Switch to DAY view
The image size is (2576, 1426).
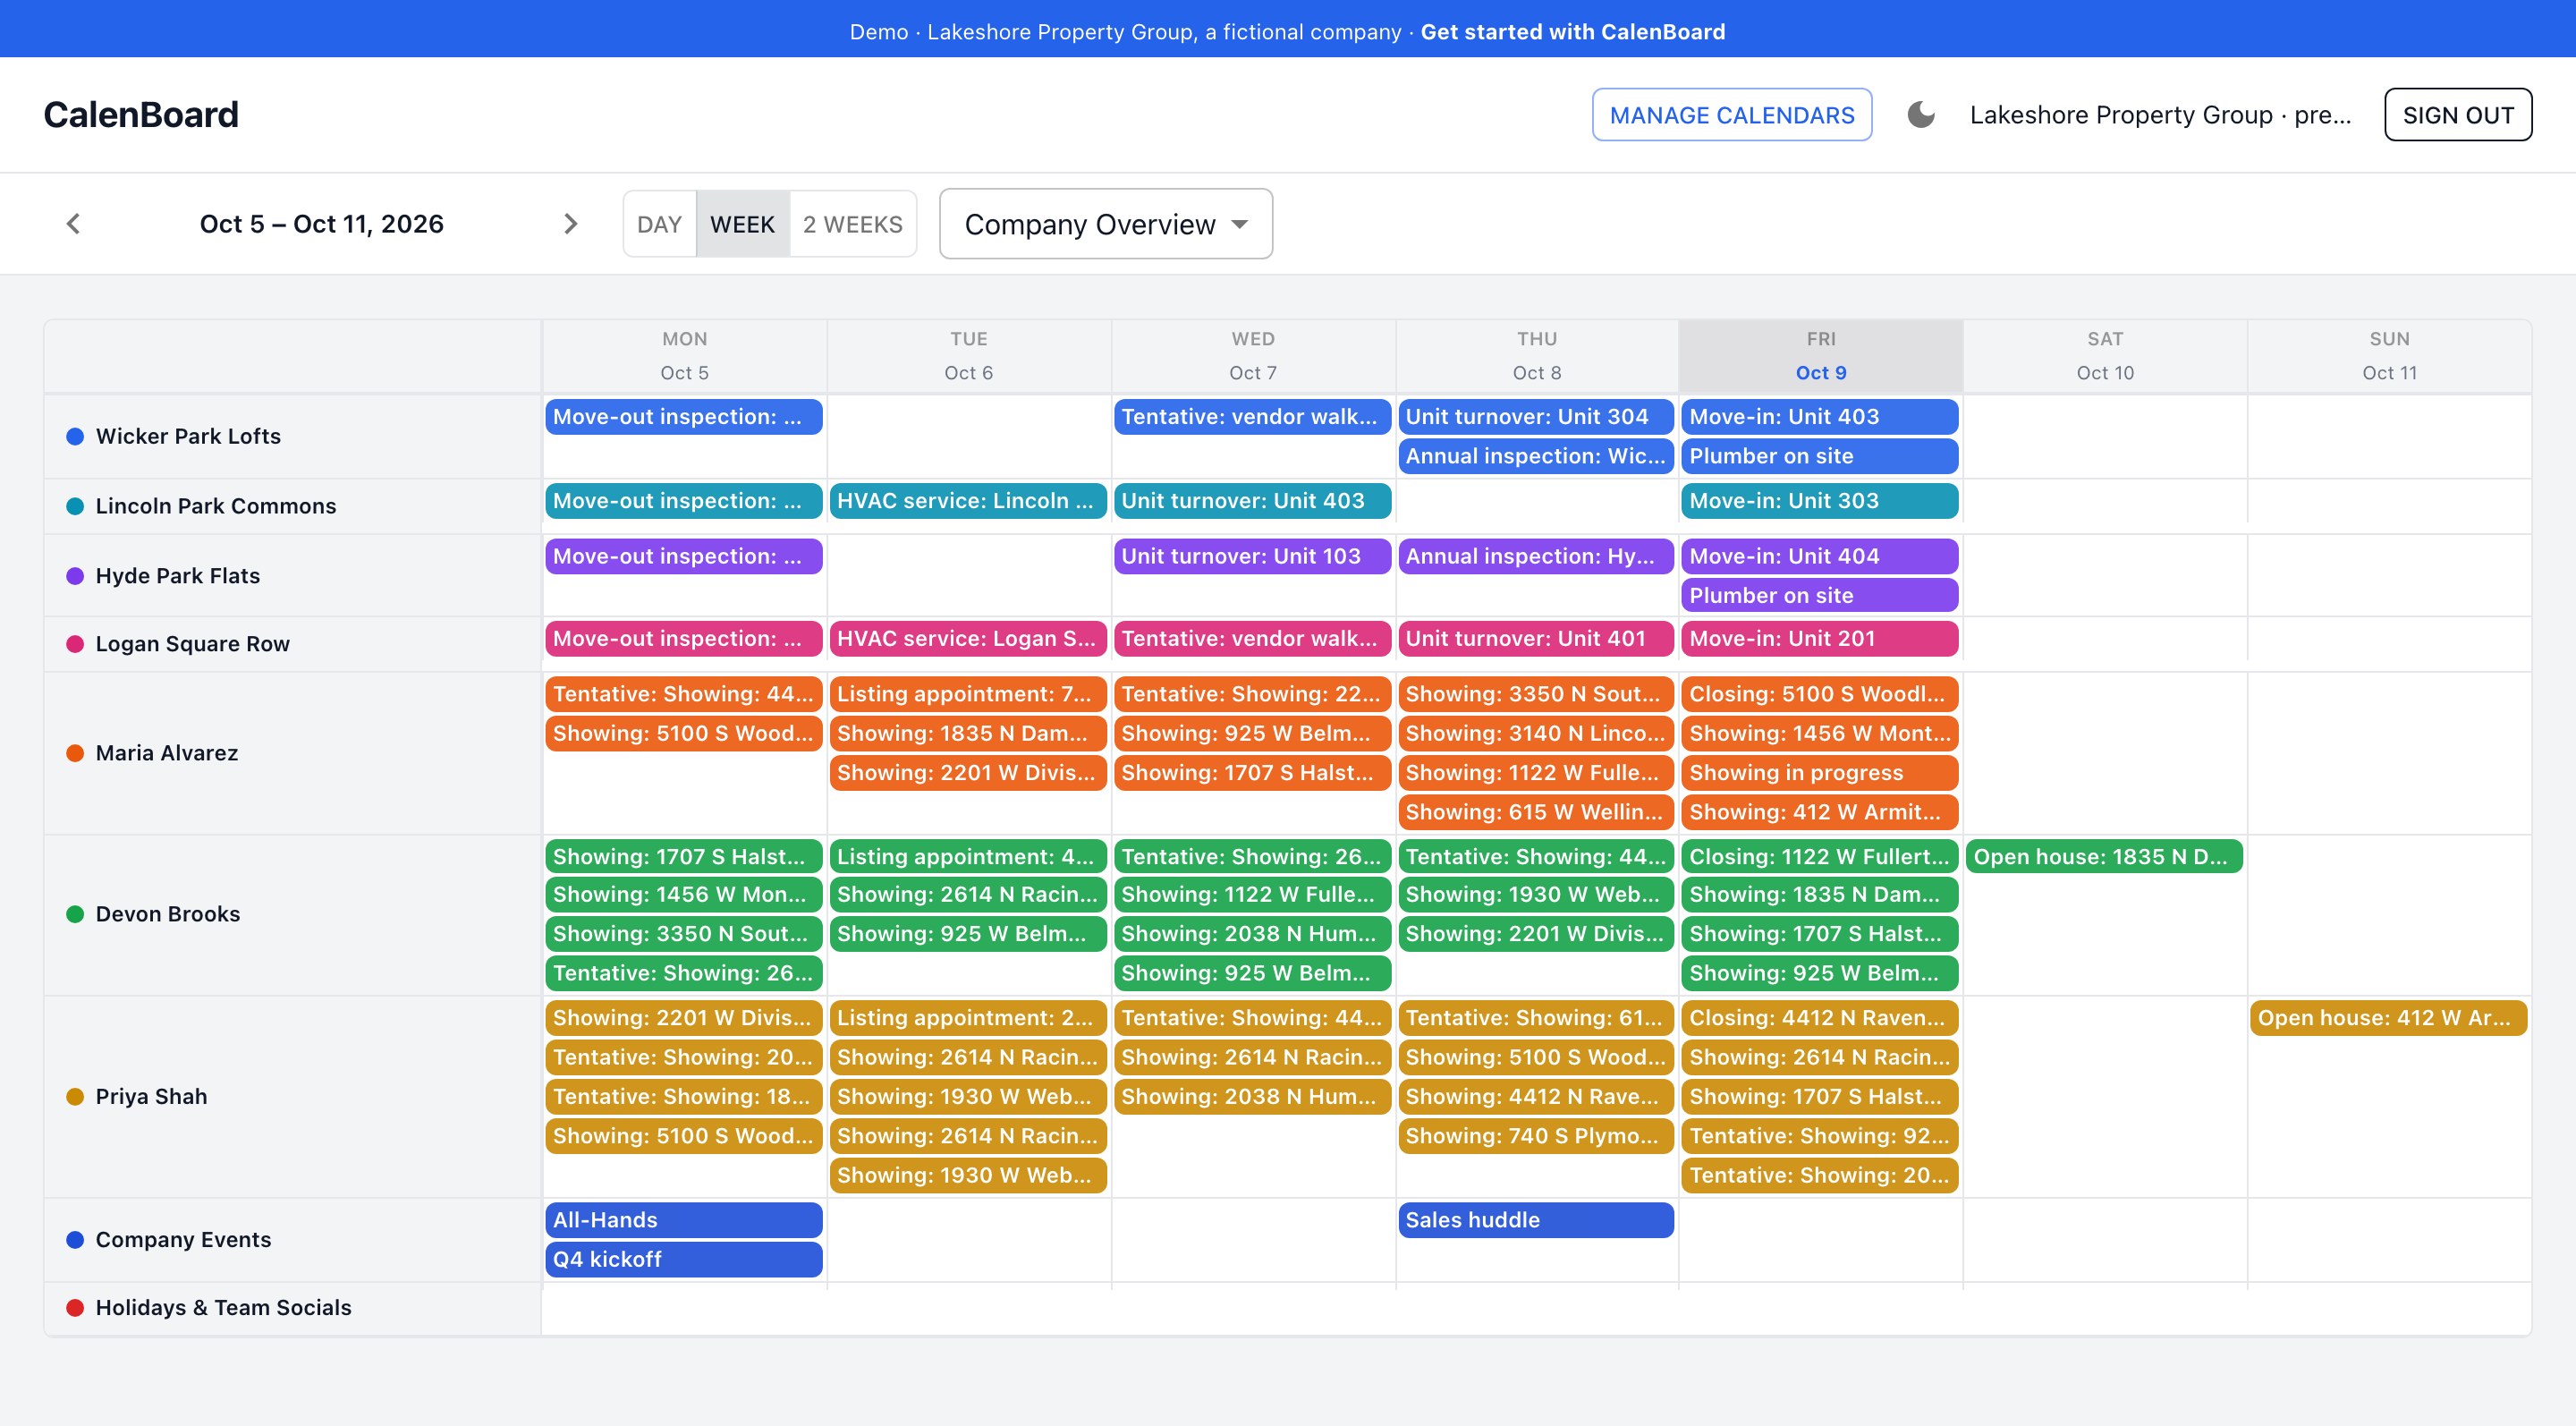click(659, 224)
